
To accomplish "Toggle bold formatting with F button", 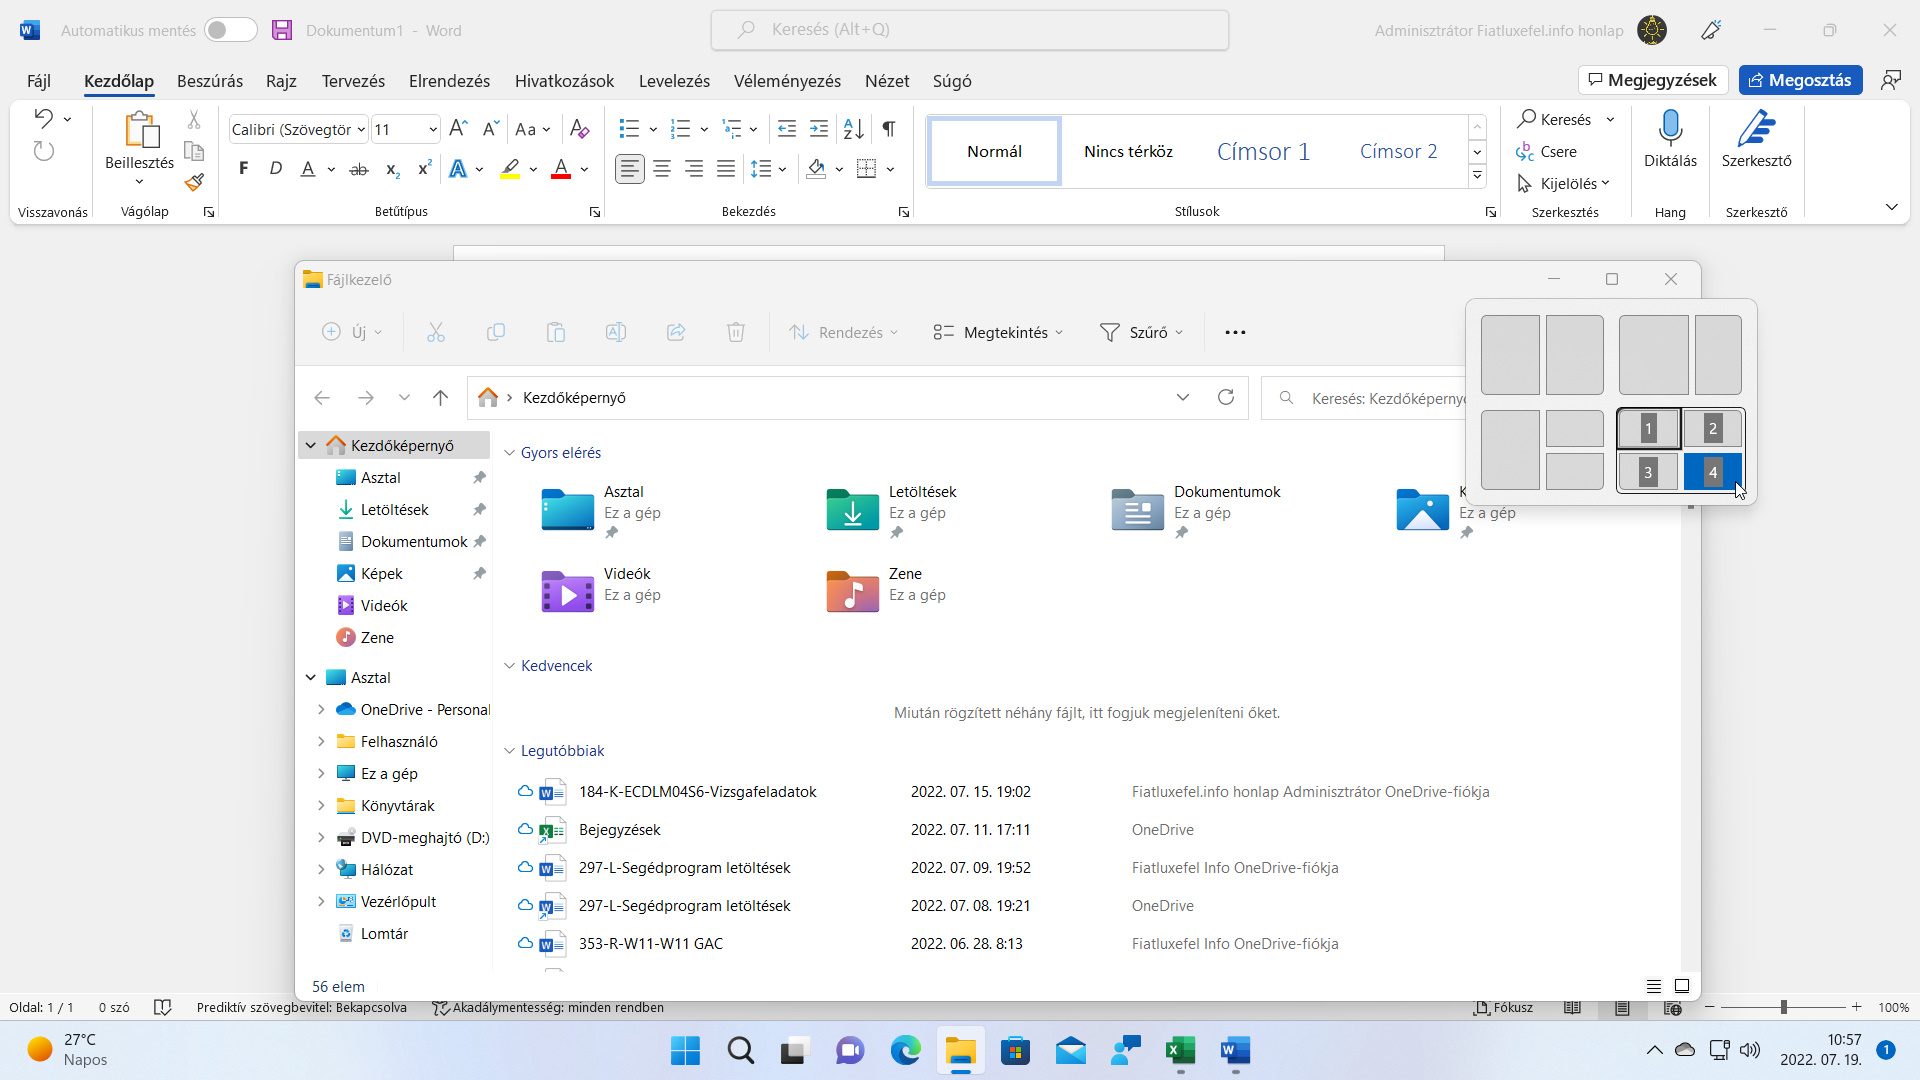I will point(243,169).
